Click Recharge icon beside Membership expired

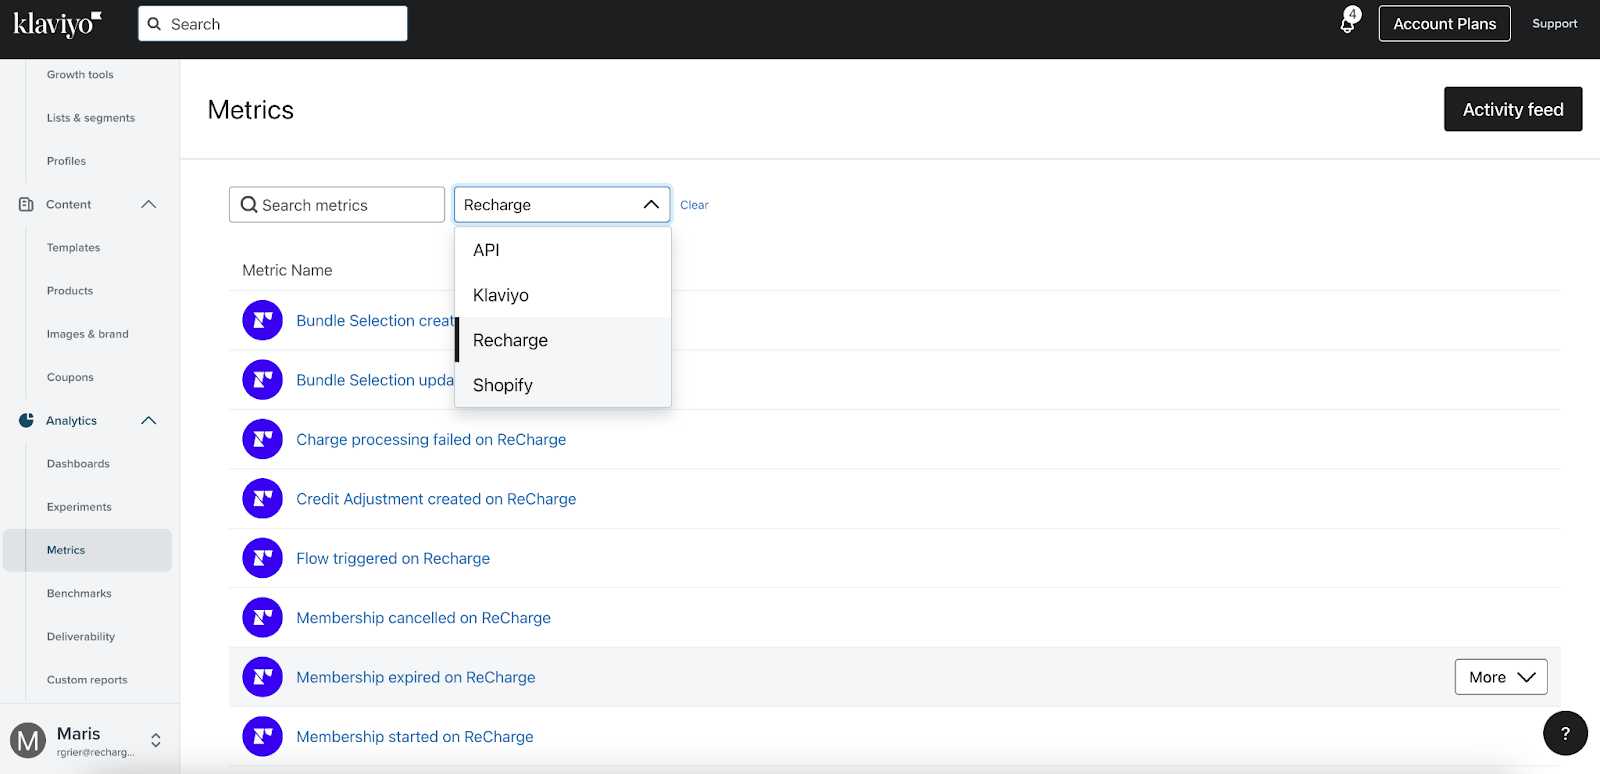(262, 677)
